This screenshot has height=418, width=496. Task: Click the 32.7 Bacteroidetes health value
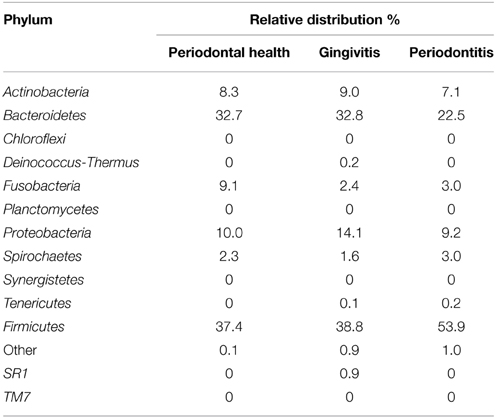click(x=229, y=115)
